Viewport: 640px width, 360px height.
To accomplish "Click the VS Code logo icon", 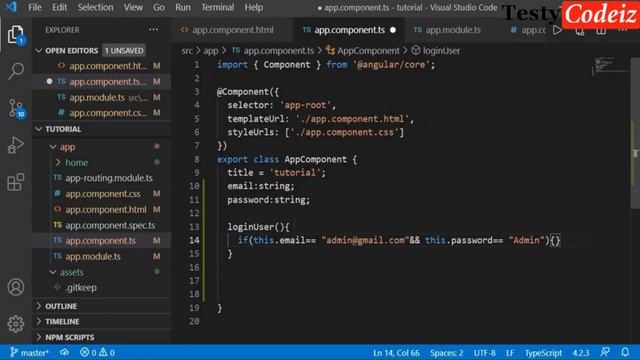I will tap(11, 7).
